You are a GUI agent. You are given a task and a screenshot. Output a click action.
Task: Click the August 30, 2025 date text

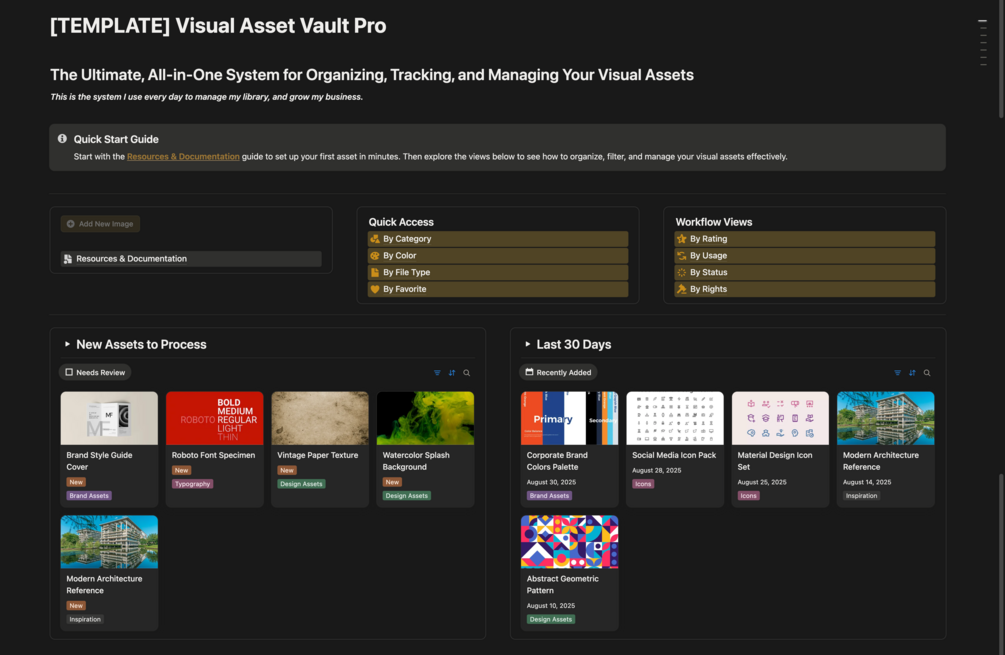tap(551, 482)
